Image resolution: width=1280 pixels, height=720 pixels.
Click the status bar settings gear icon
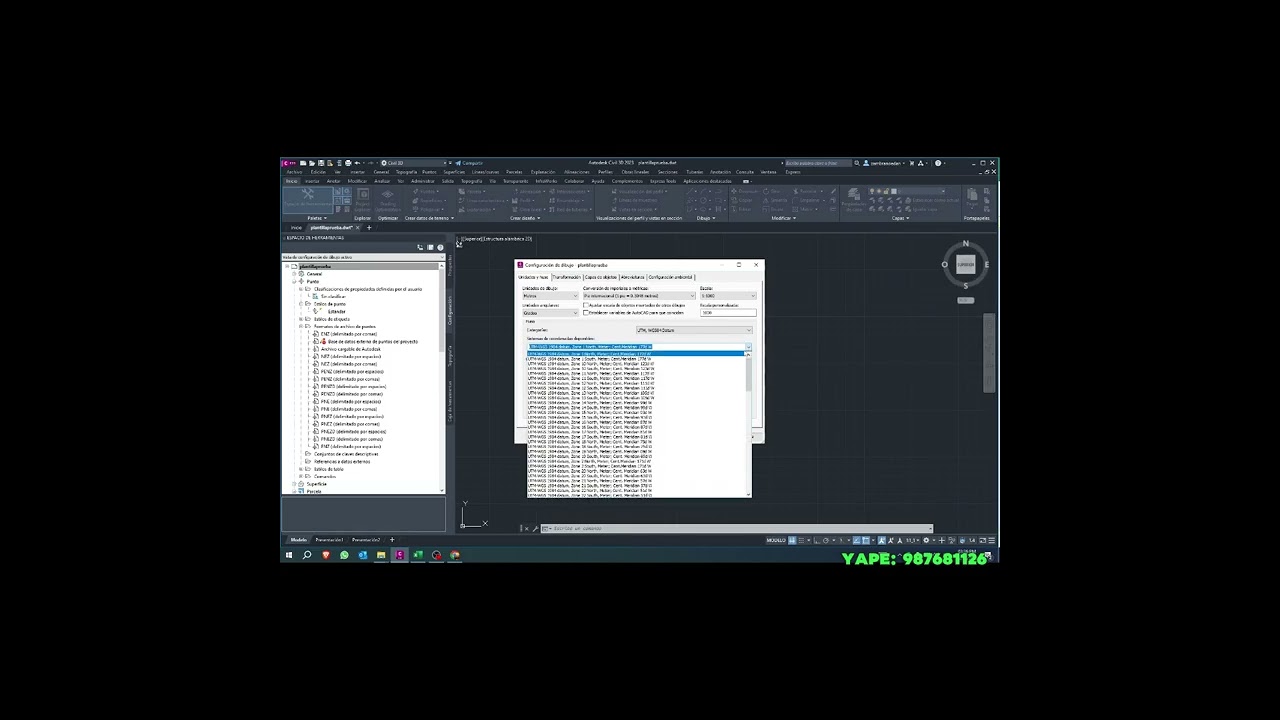(x=926, y=540)
